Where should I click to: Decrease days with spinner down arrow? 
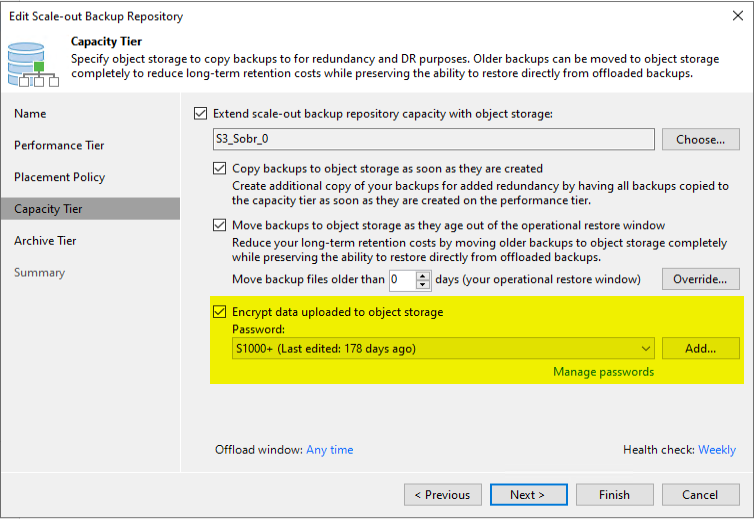click(x=423, y=285)
